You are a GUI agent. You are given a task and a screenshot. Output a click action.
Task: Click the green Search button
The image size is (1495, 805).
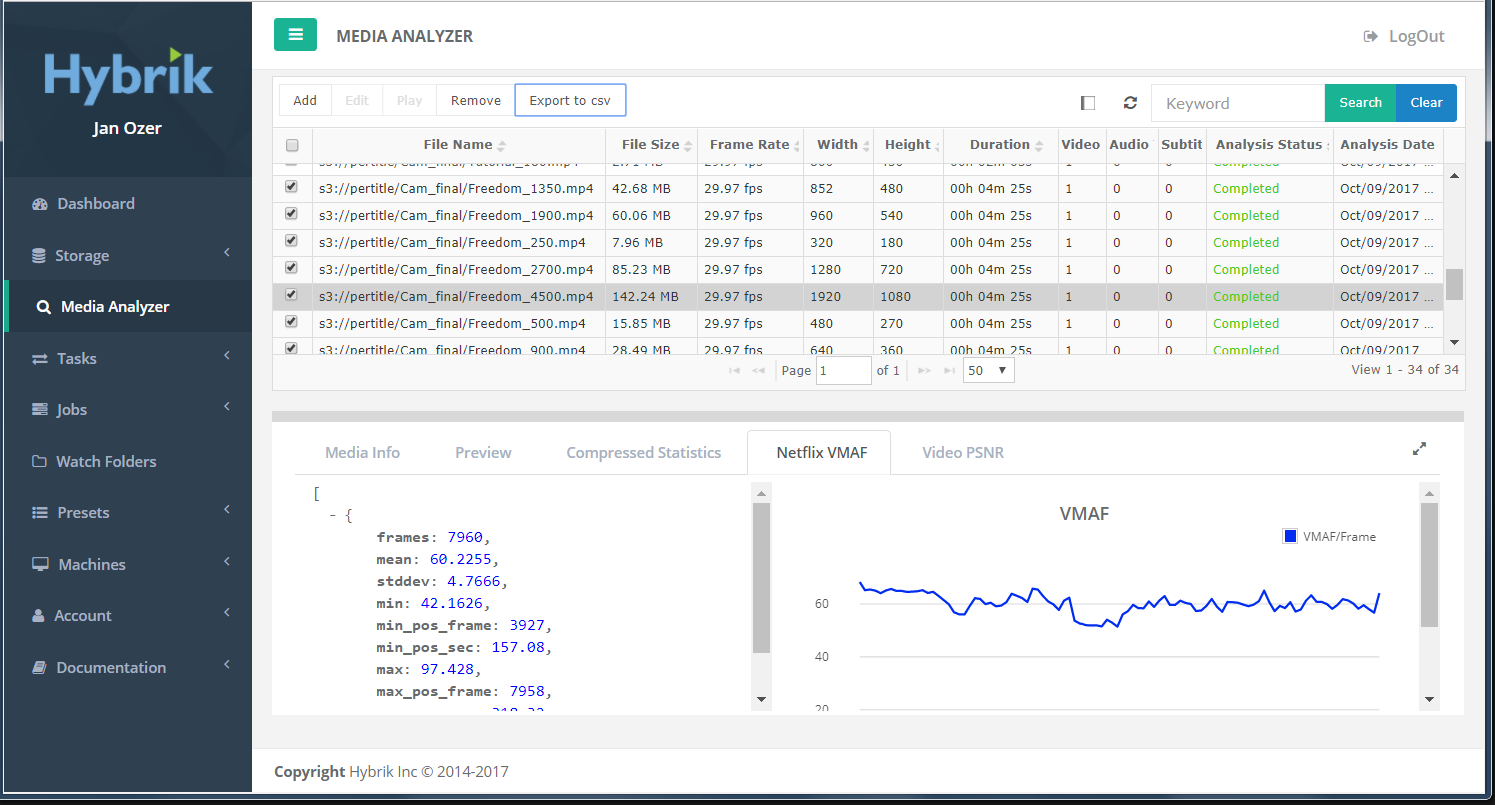[1360, 103]
